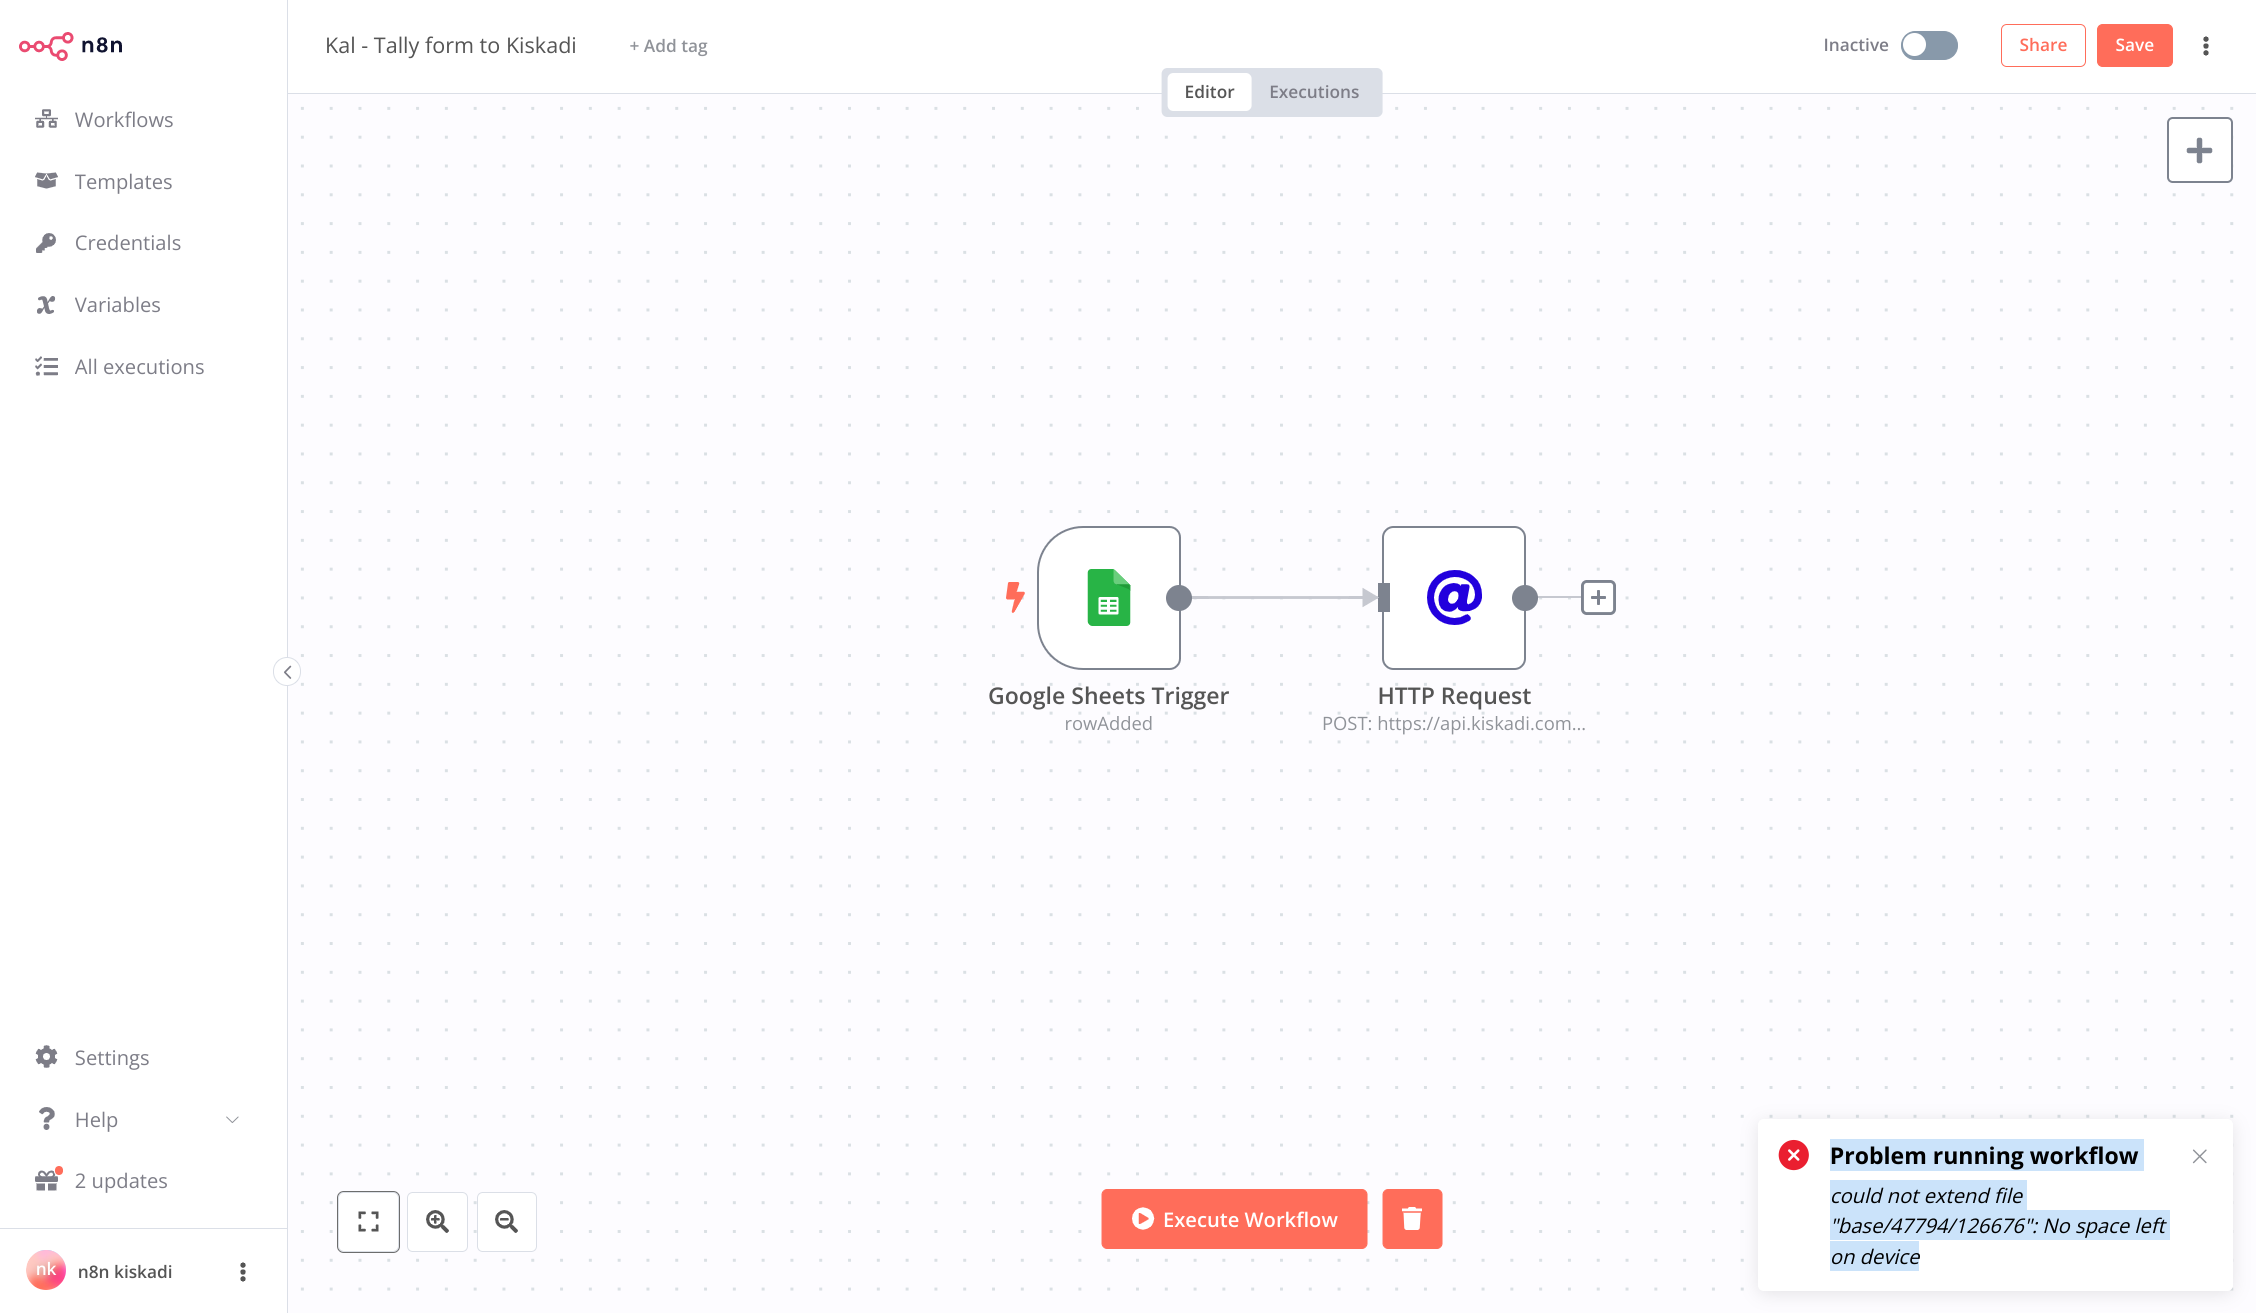Click the zoom out magnifier button

(x=506, y=1221)
